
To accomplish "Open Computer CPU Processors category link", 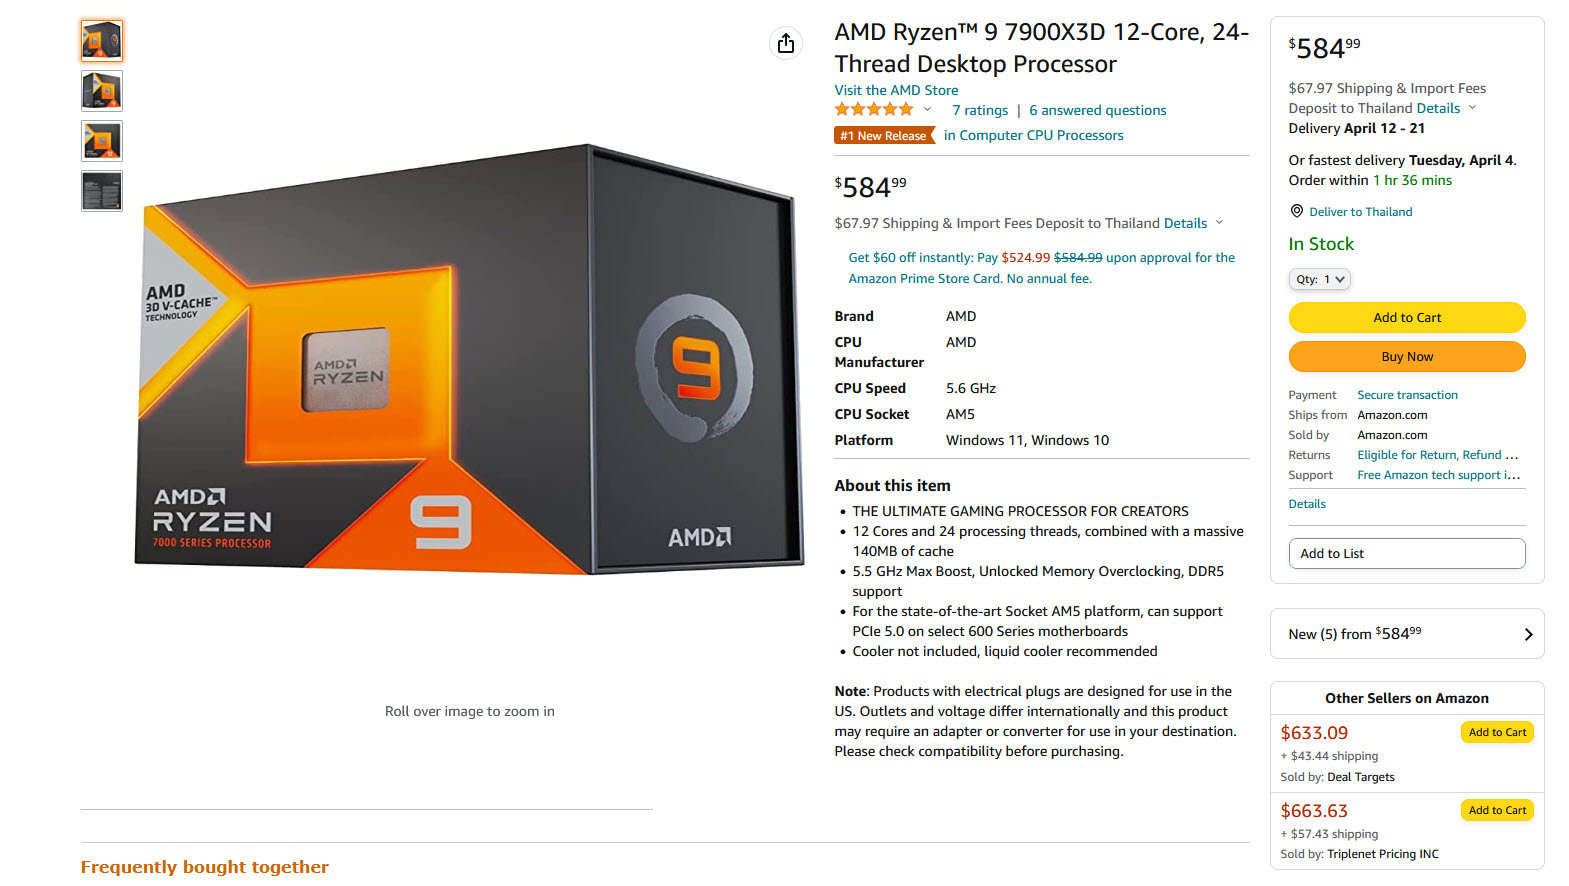I will coord(1033,135).
